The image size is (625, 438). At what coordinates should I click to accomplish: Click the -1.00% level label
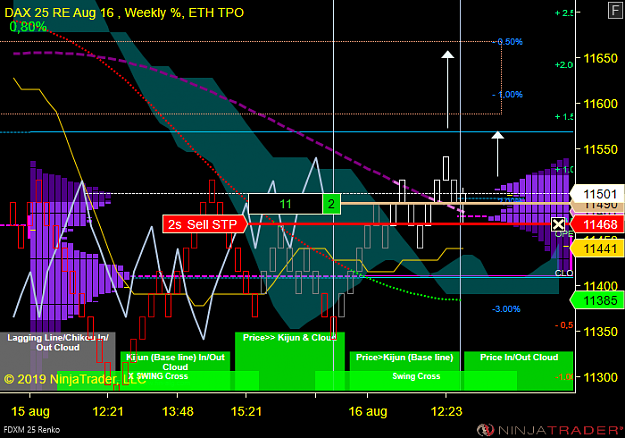[507, 94]
